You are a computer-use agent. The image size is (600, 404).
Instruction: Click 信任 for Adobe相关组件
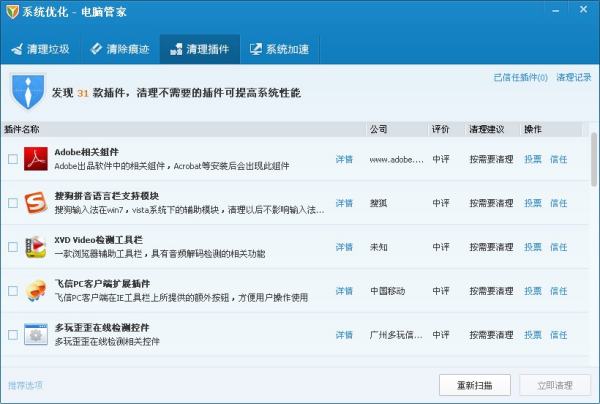(559, 159)
